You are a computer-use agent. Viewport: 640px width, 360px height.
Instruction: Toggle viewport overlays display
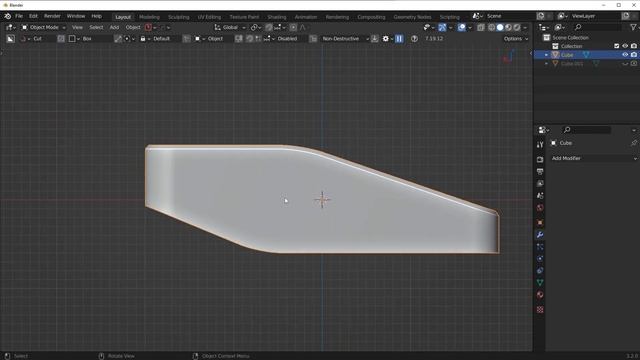[x=462, y=27]
